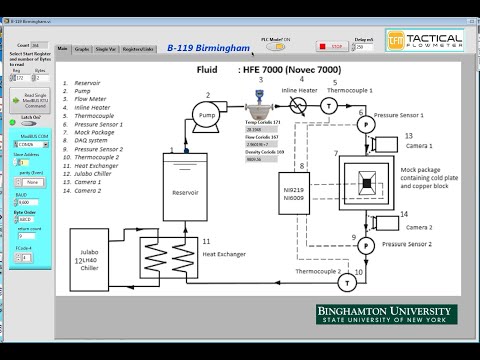480x360 pixels.
Task: Click the Delay mS stepper arrows
Action: [x=353, y=47]
